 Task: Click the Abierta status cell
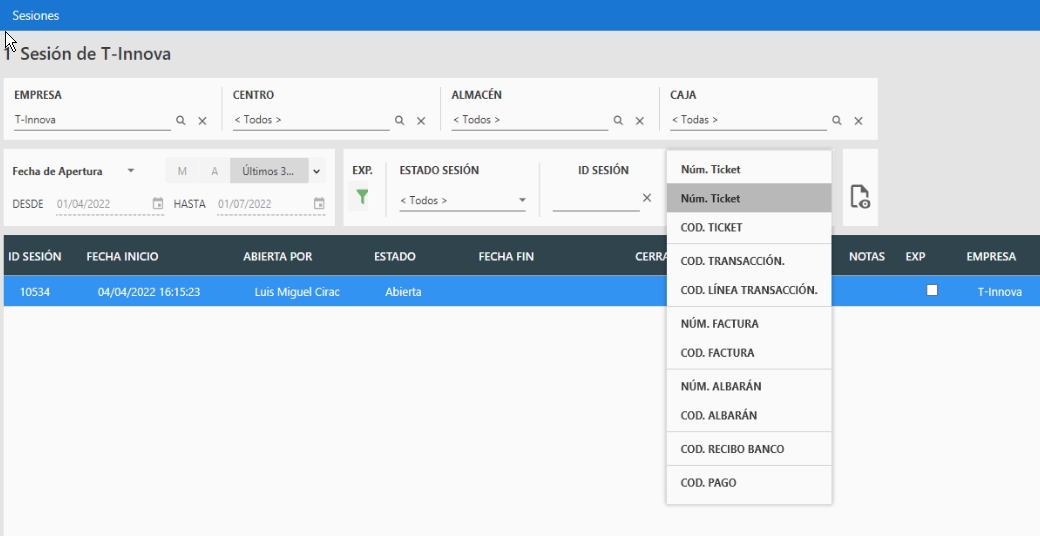tap(403, 292)
